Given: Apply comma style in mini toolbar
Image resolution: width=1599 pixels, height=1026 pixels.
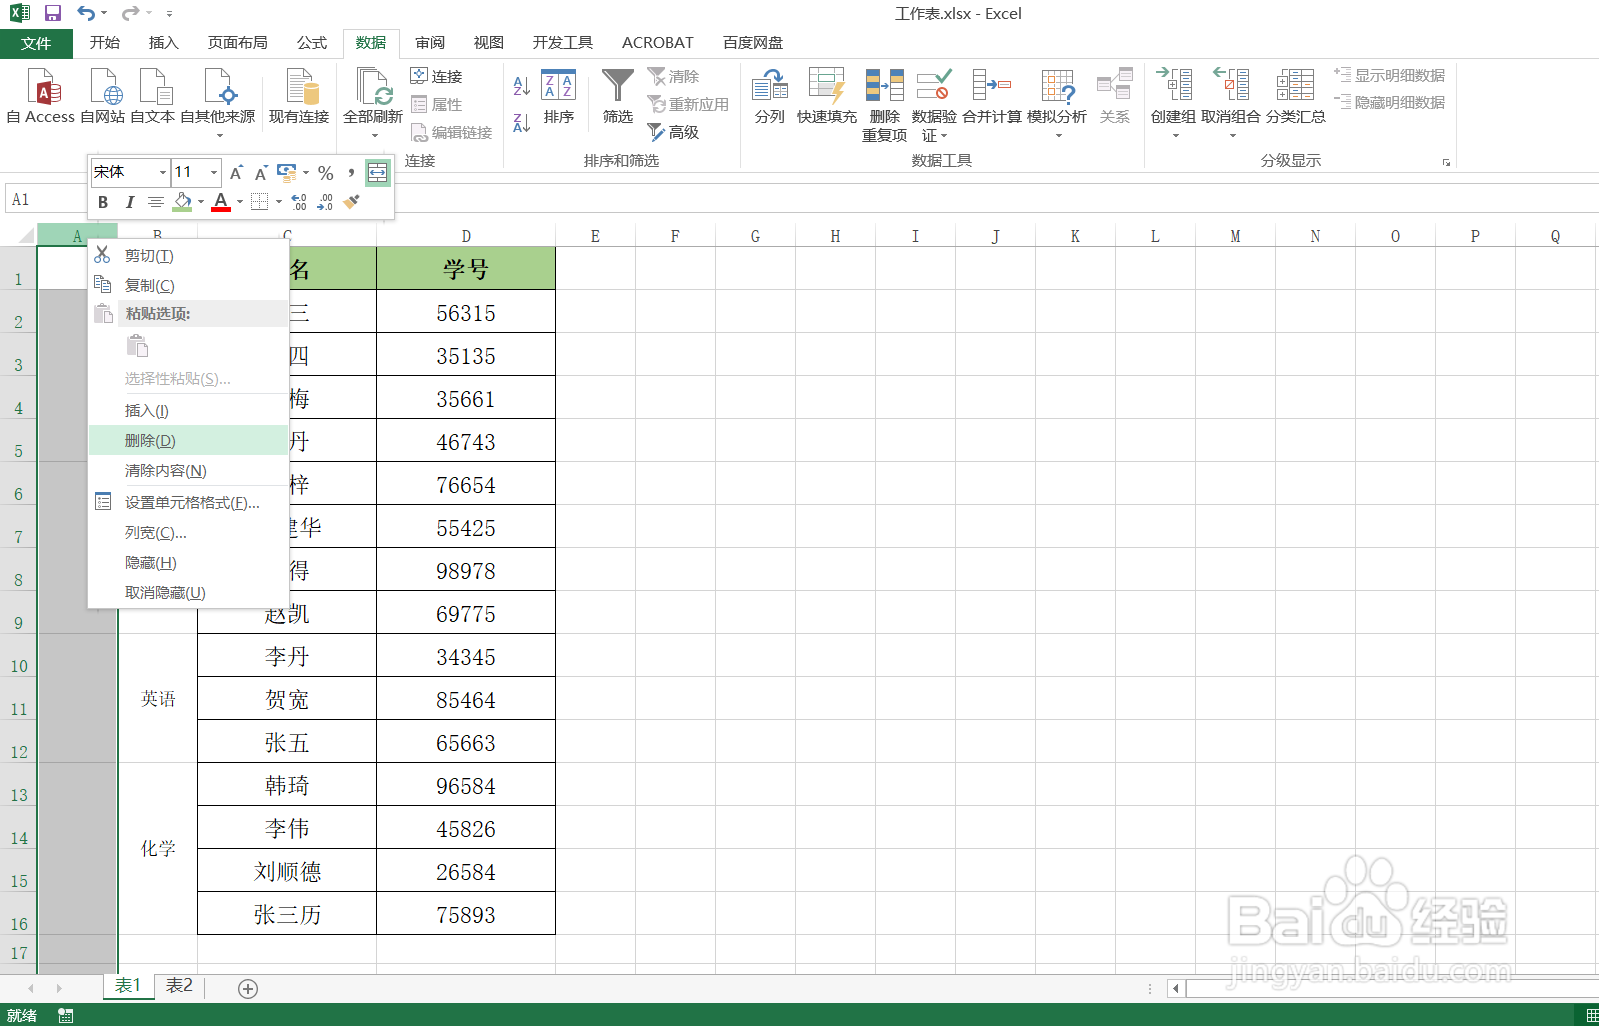Looking at the screenshot, I should (351, 173).
